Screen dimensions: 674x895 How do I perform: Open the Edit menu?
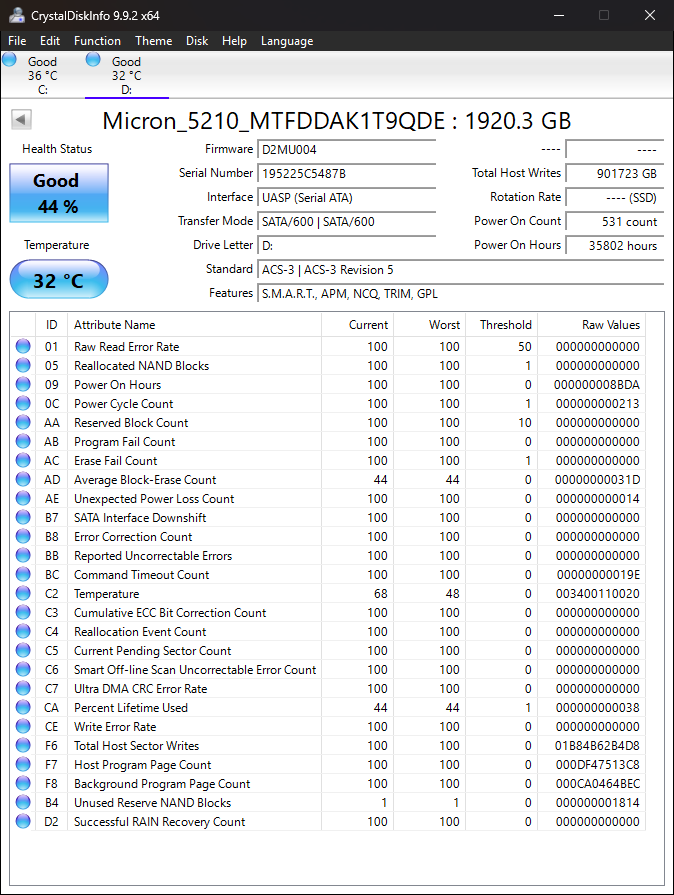point(50,41)
